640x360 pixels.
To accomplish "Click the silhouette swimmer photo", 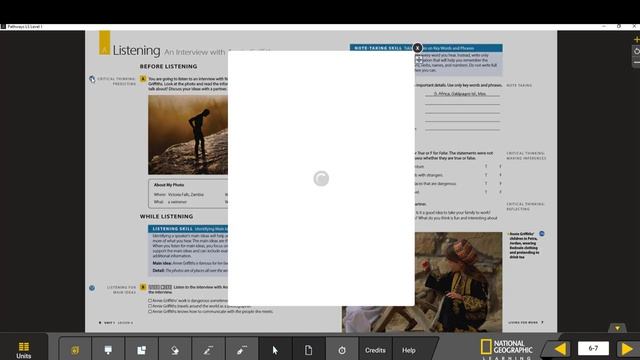I will (188, 135).
